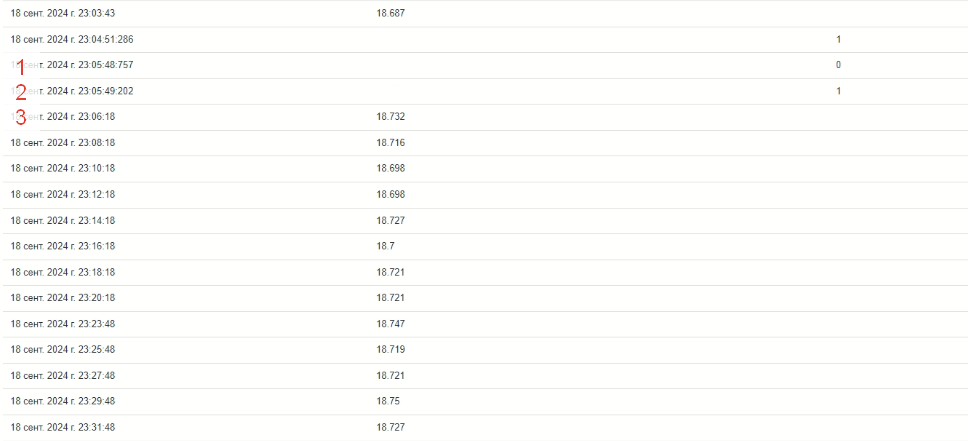Click the 23:18:18 timestamp row
The width and height of the screenshot is (968, 441).
tap(484, 272)
